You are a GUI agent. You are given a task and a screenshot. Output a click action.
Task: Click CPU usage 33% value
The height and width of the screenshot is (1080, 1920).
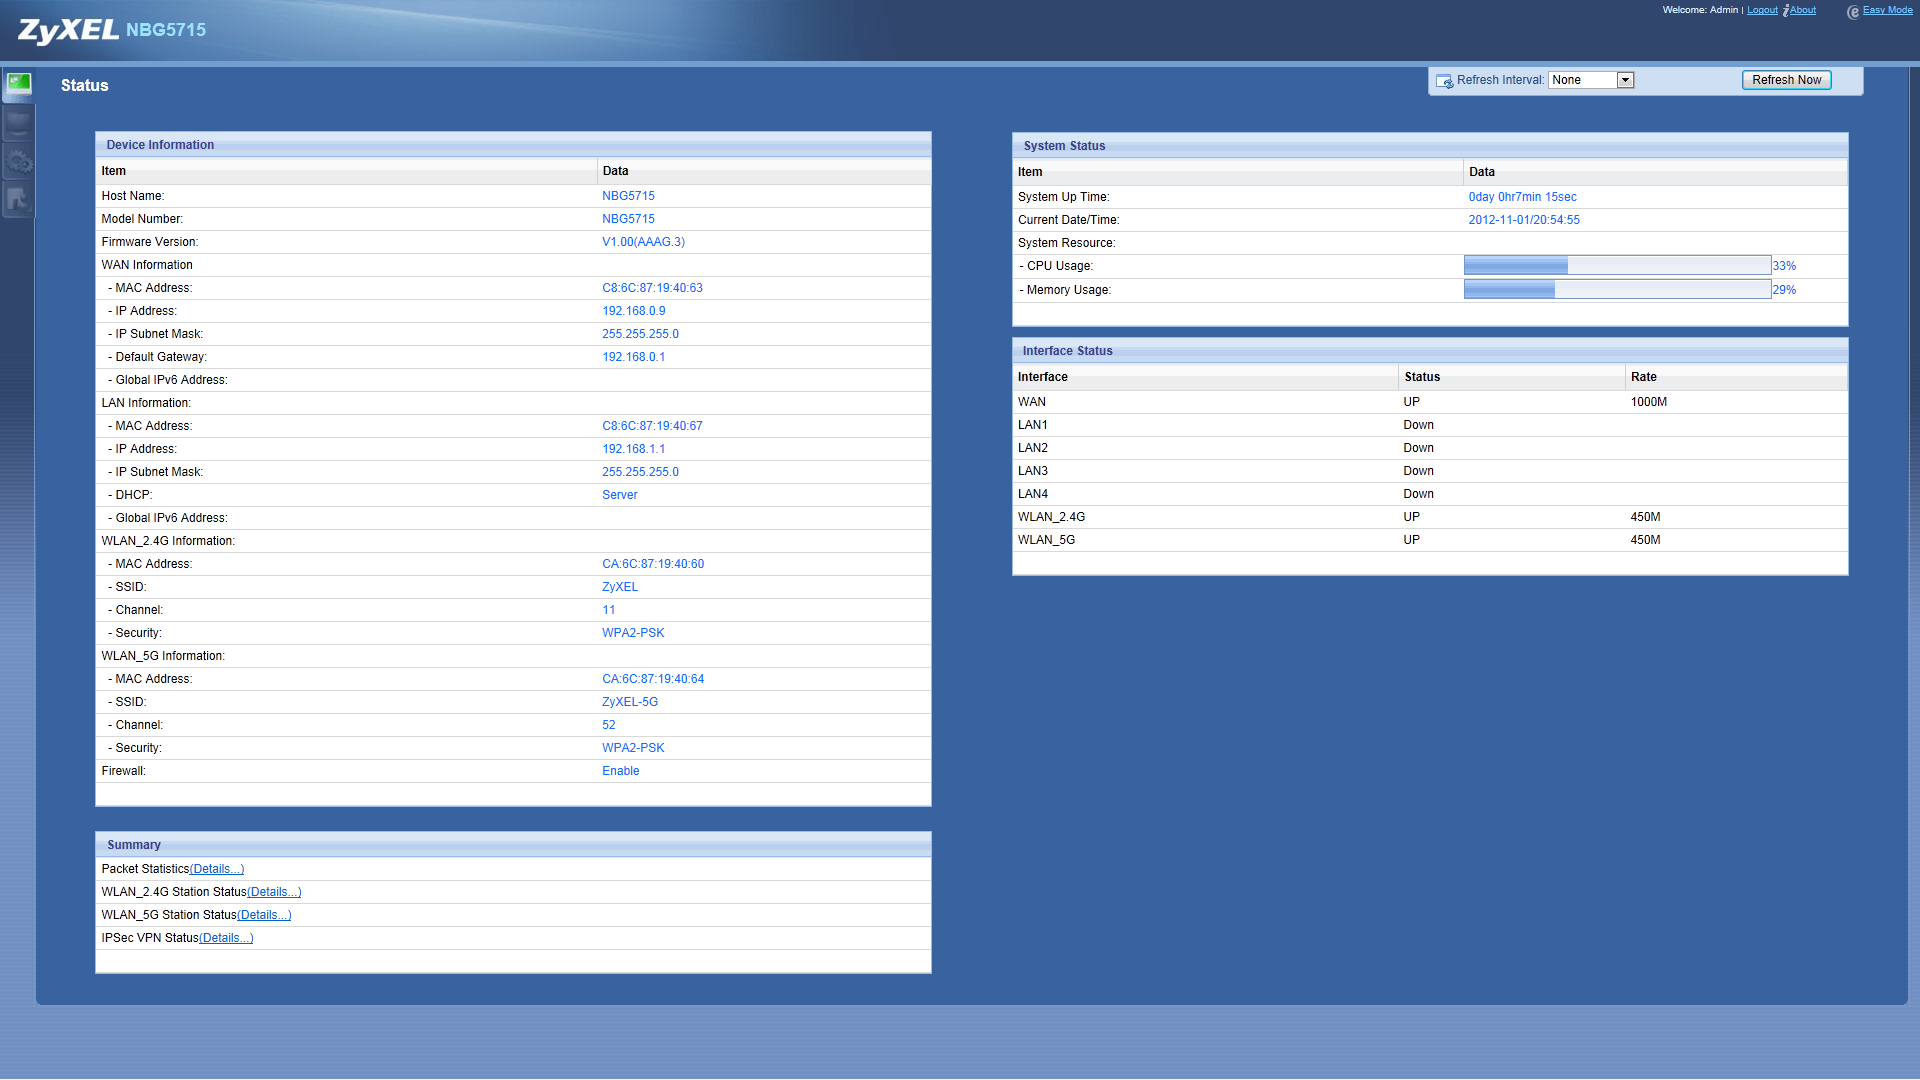click(1784, 266)
